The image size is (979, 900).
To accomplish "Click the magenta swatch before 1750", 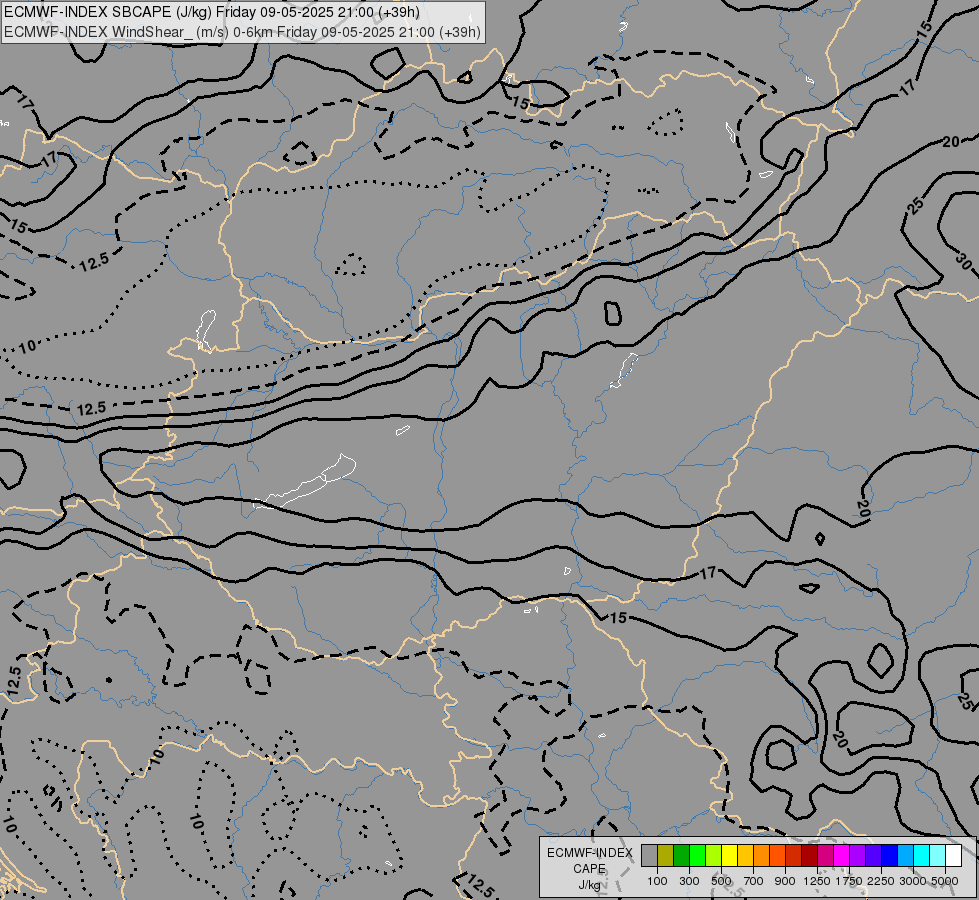I will (841, 856).
